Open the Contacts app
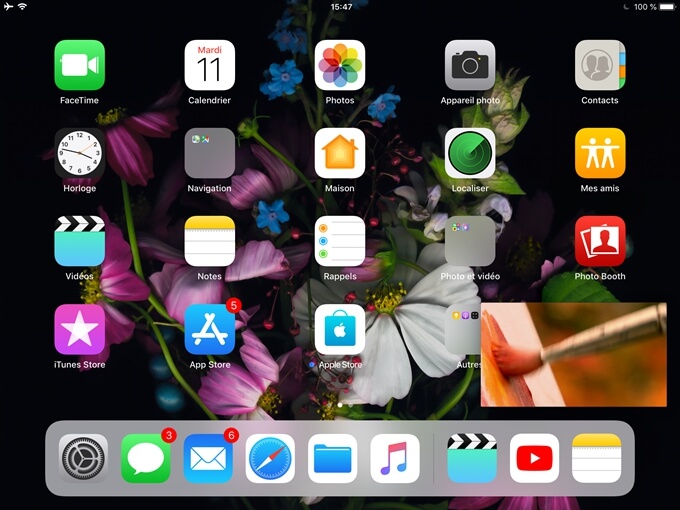The image size is (680, 510). 600,65
